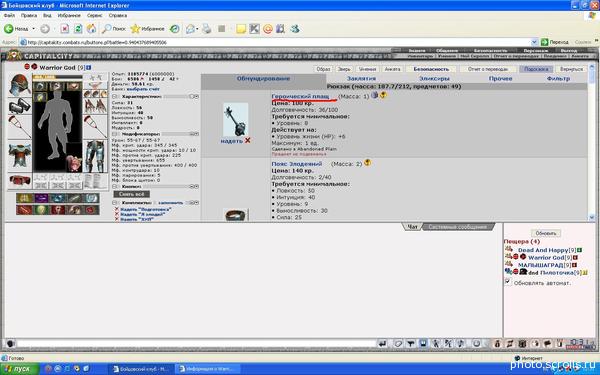The image size is (600, 375).
Task: Click the equipped helmet slot icon
Action: pyautogui.click(x=19, y=85)
